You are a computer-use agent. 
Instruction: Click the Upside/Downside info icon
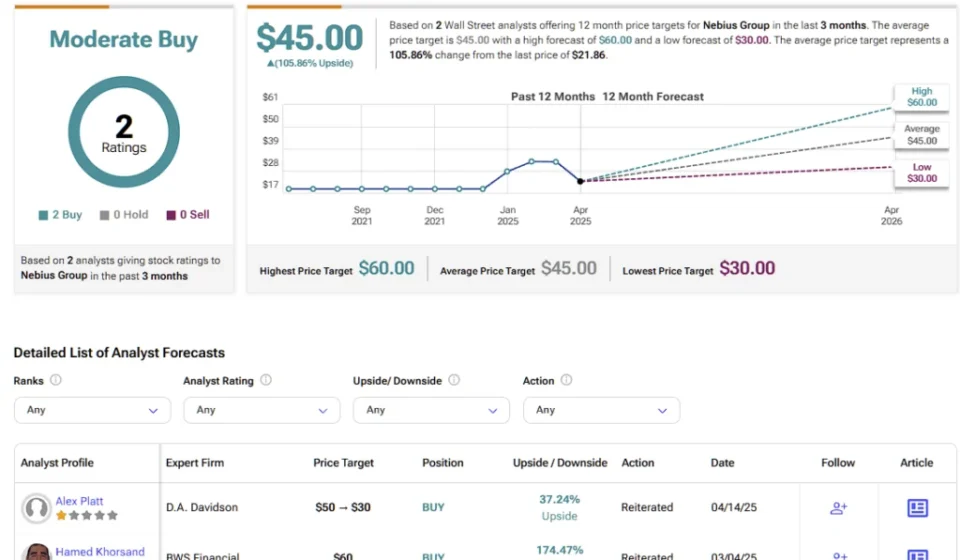454,380
